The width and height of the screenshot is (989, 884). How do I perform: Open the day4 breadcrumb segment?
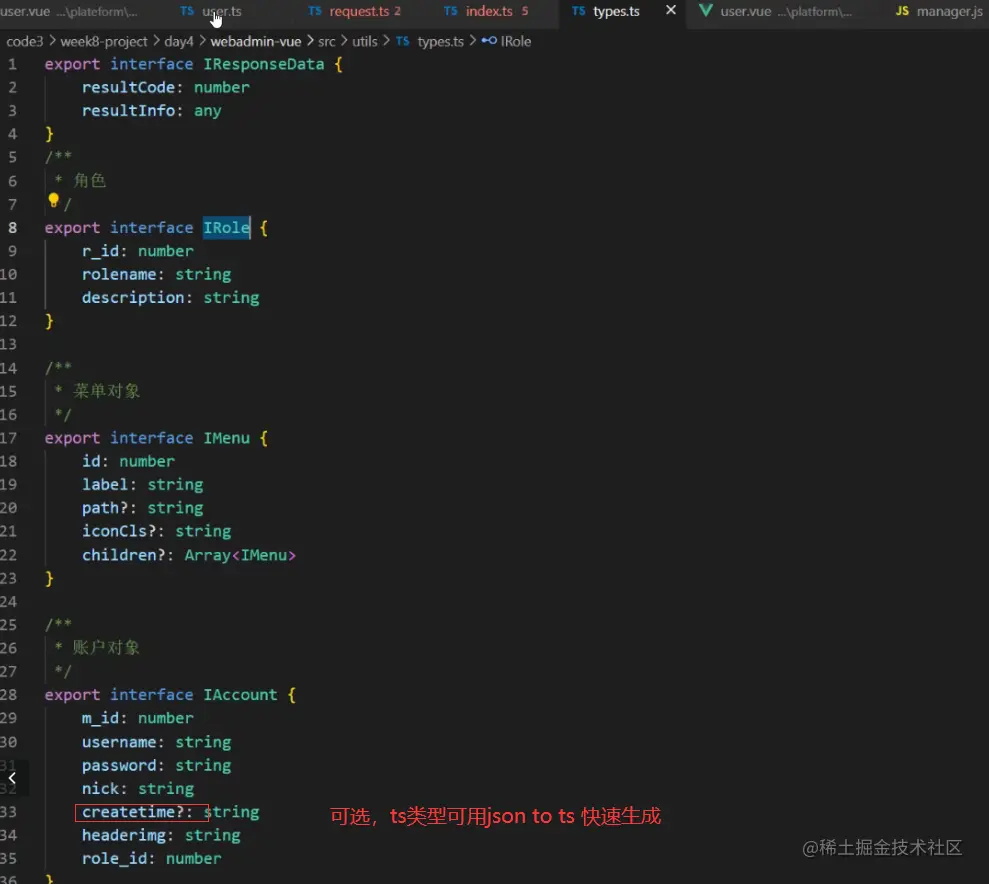[x=178, y=41]
